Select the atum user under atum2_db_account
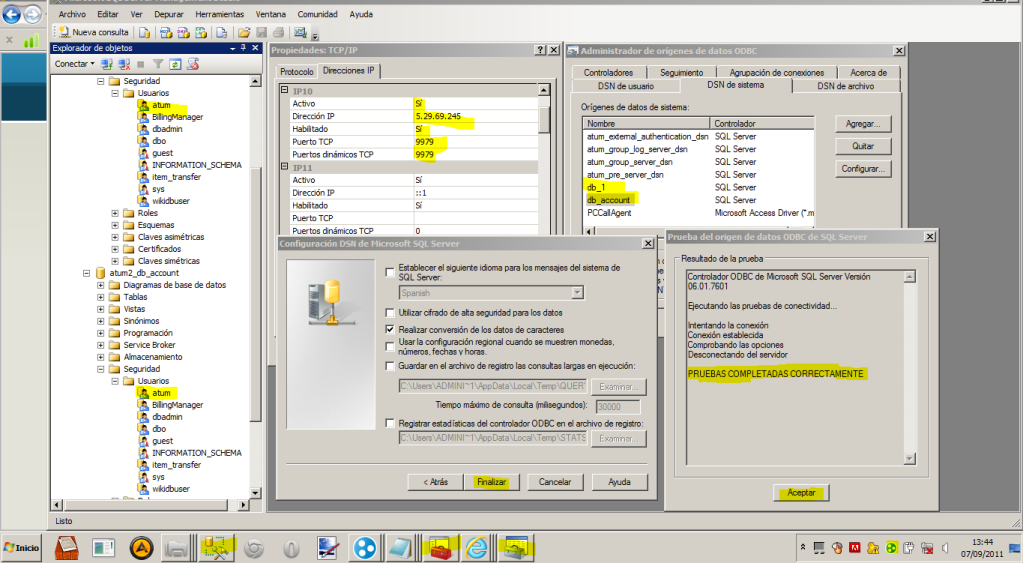The height and width of the screenshot is (563, 1023). pyautogui.click(x=162, y=393)
